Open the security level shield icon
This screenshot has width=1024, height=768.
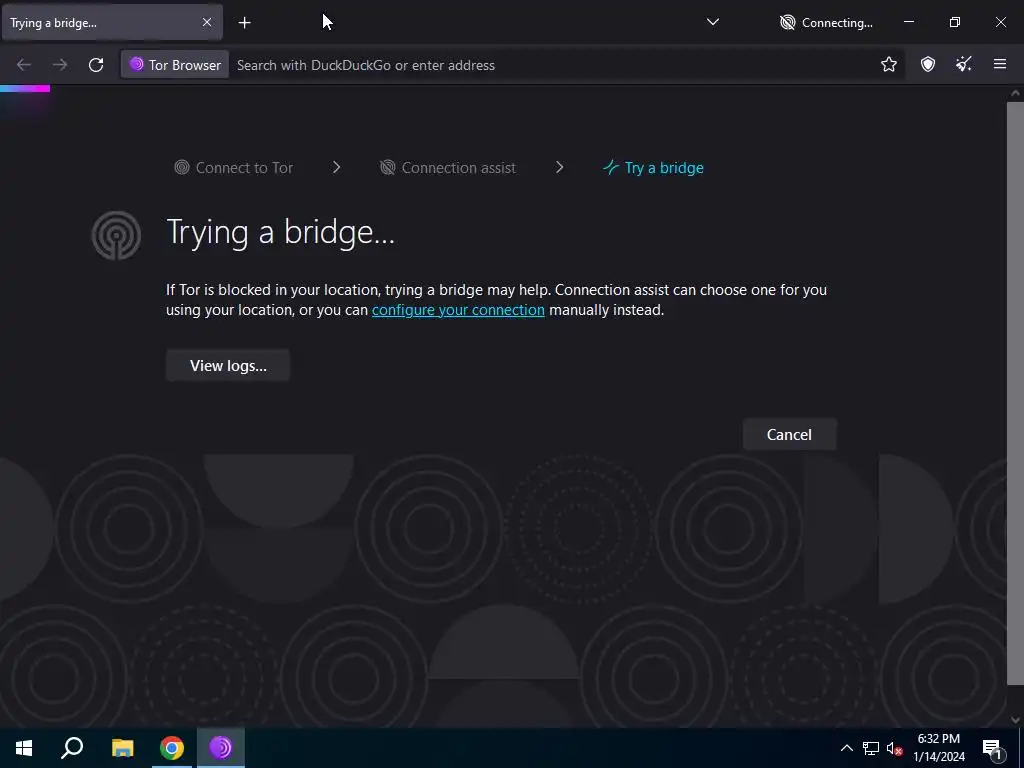[x=927, y=64]
